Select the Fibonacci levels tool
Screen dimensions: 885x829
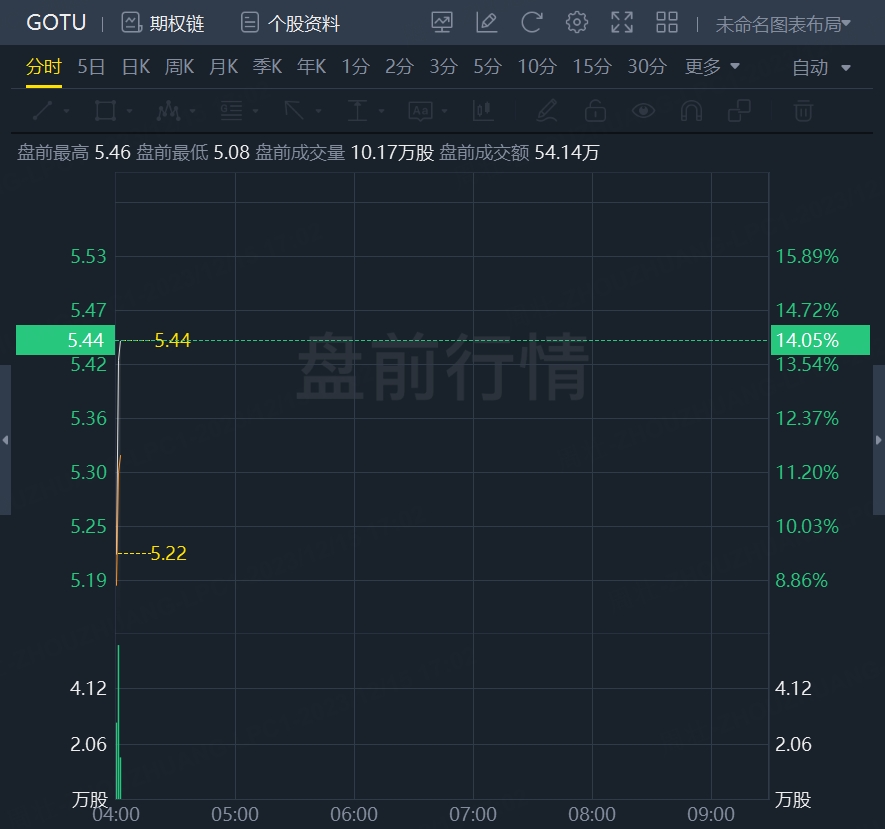click(231, 111)
